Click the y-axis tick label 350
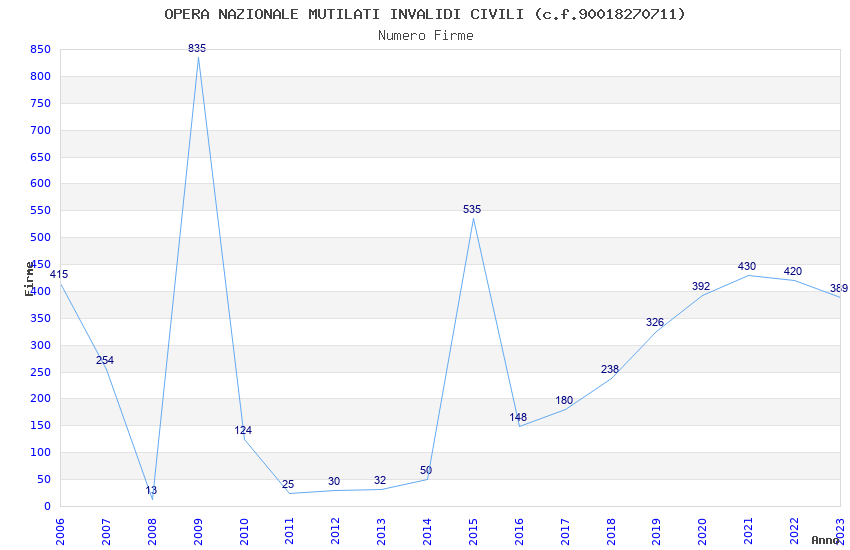The height and width of the screenshot is (550, 850). [x=40, y=318]
